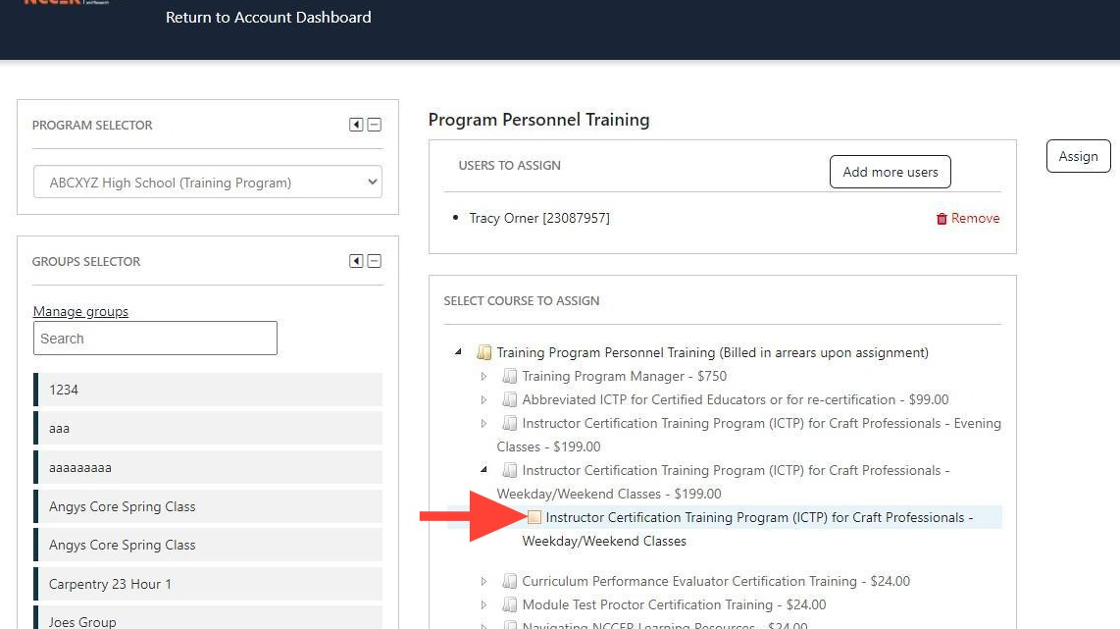Click the Assign button
The image size is (1120, 629).
(x=1078, y=155)
